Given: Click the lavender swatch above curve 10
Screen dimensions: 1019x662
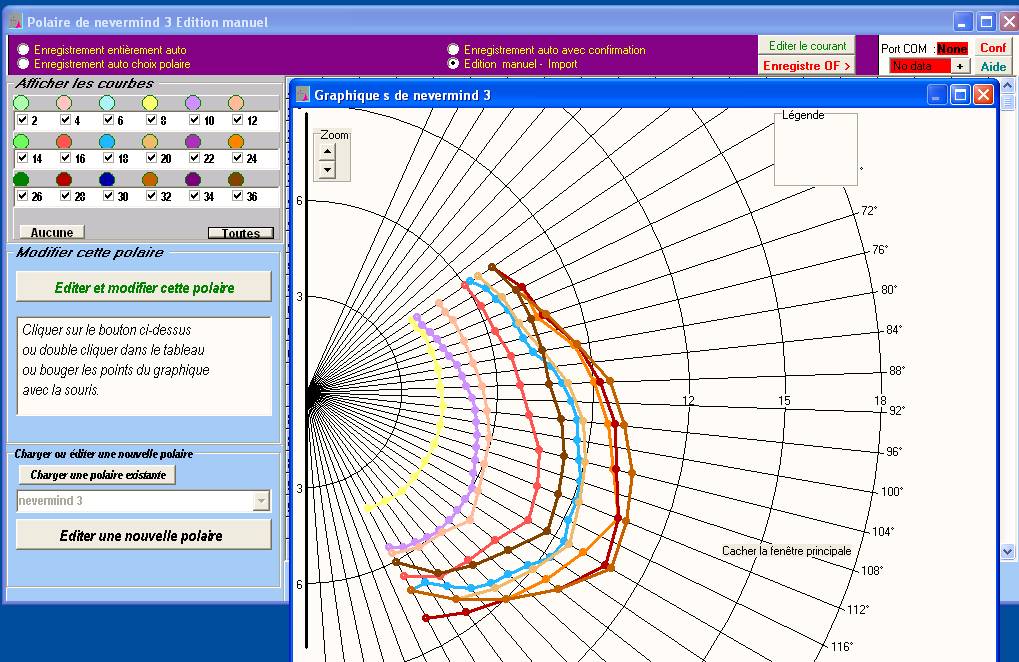Looking at the screenshot, I should [192, 103].
